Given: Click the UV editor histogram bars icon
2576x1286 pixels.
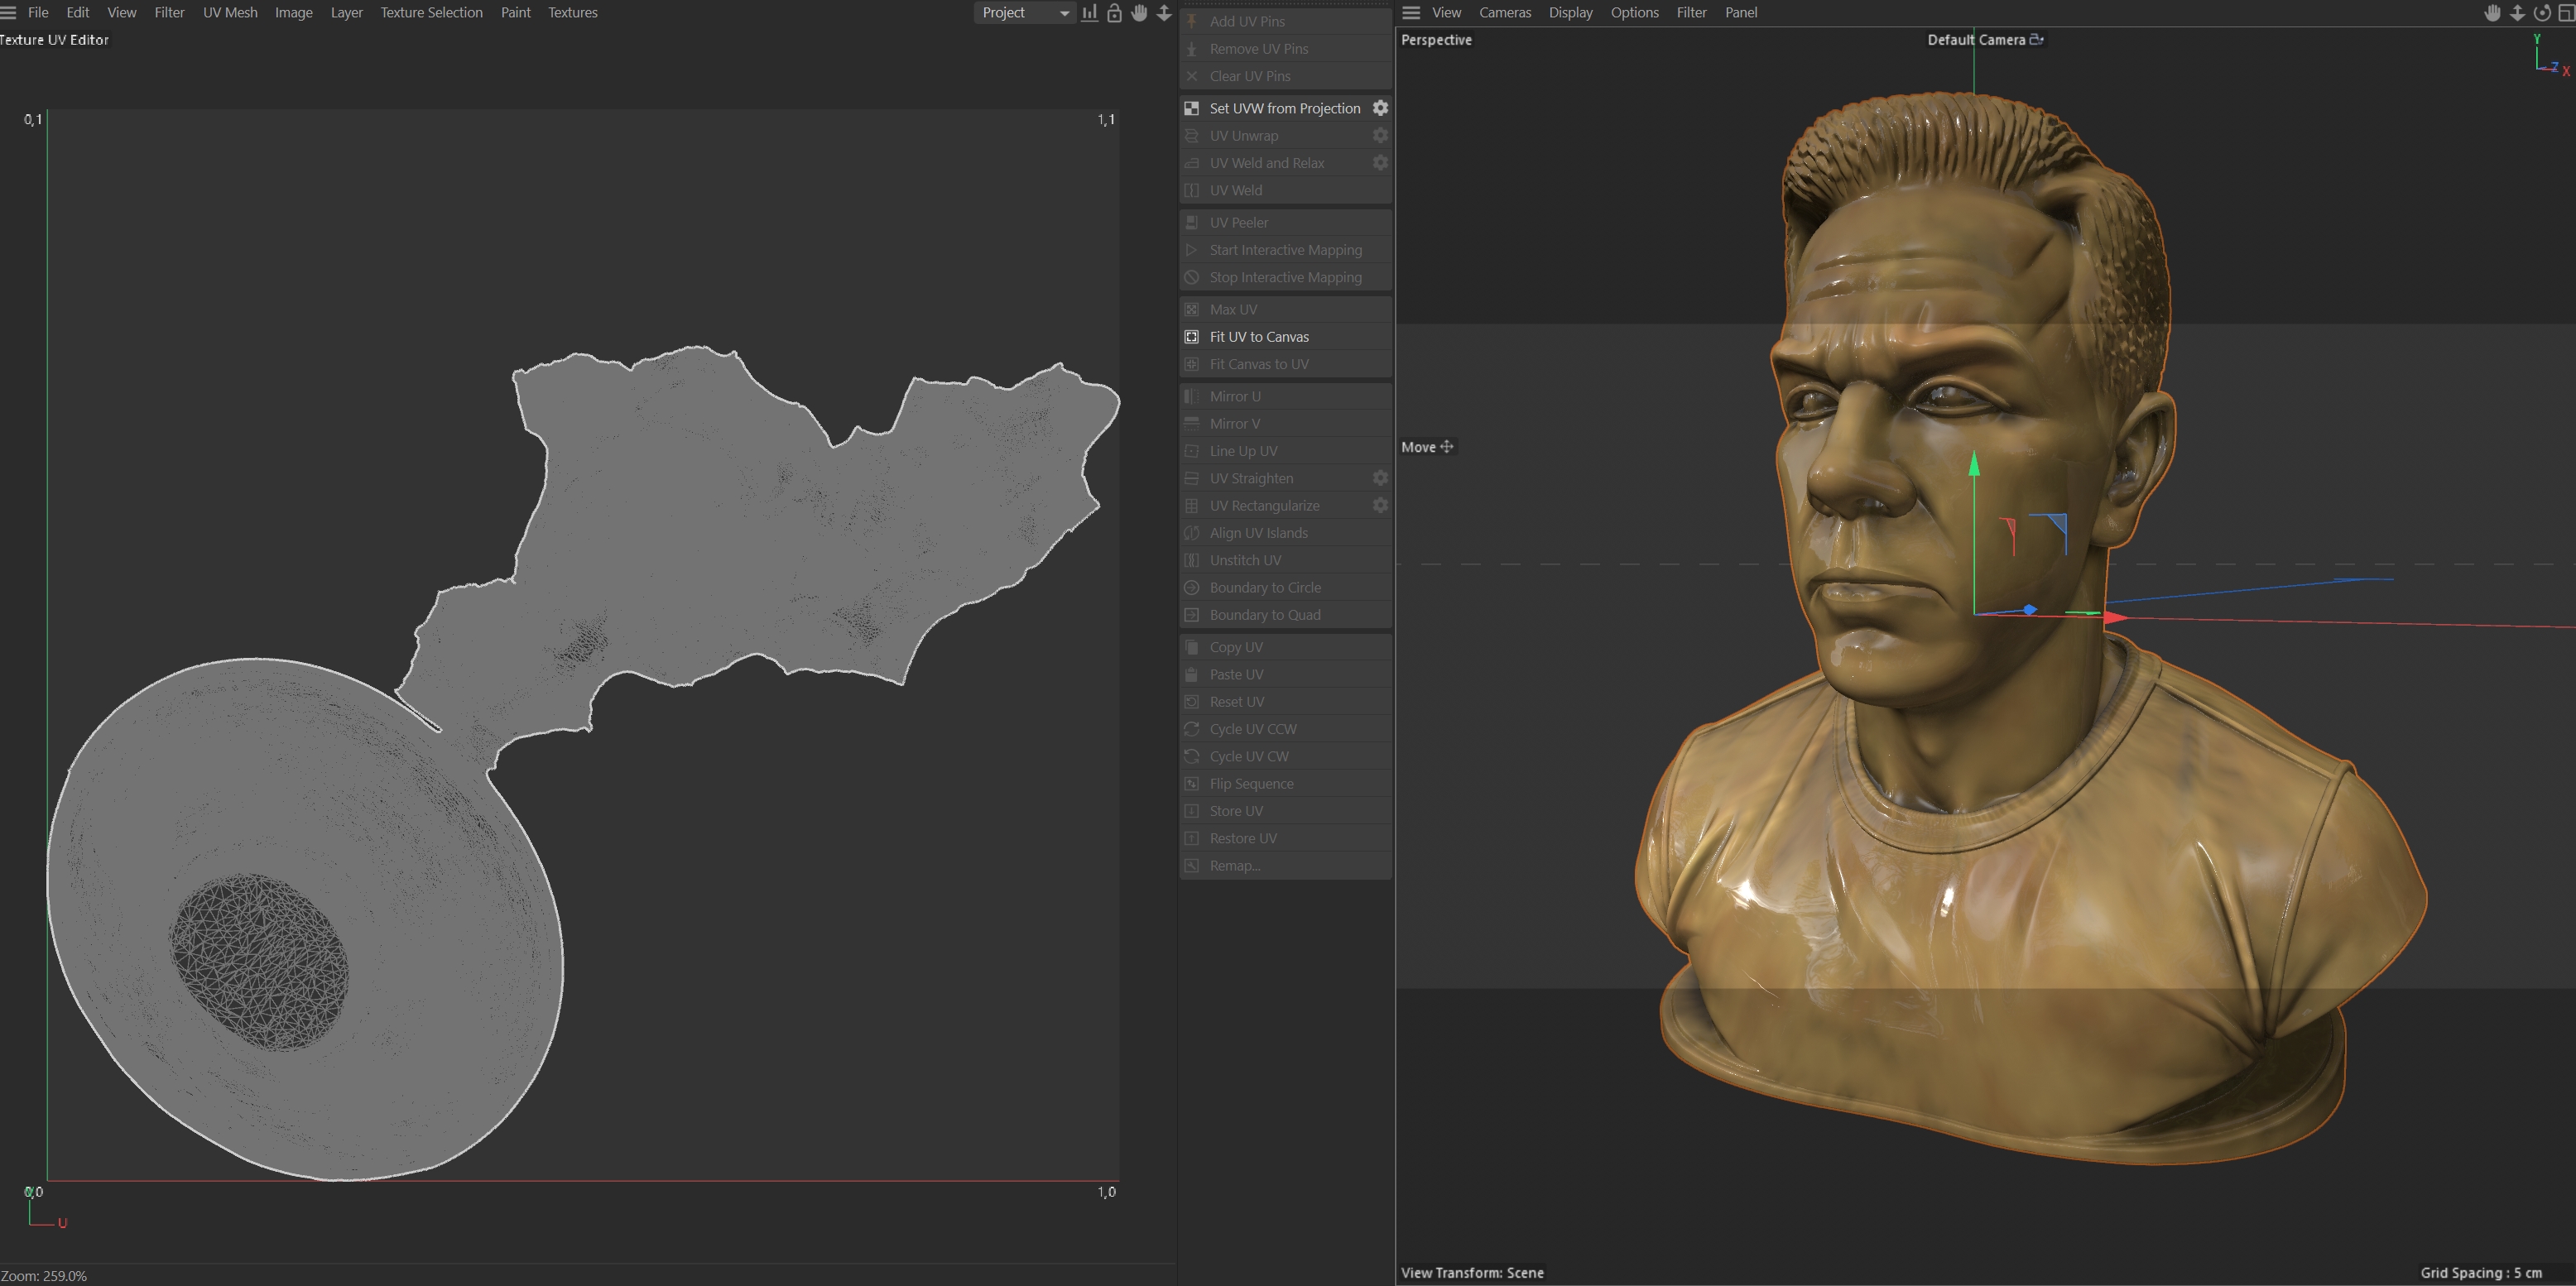Looking at the screenshot, I should 1089,13.
